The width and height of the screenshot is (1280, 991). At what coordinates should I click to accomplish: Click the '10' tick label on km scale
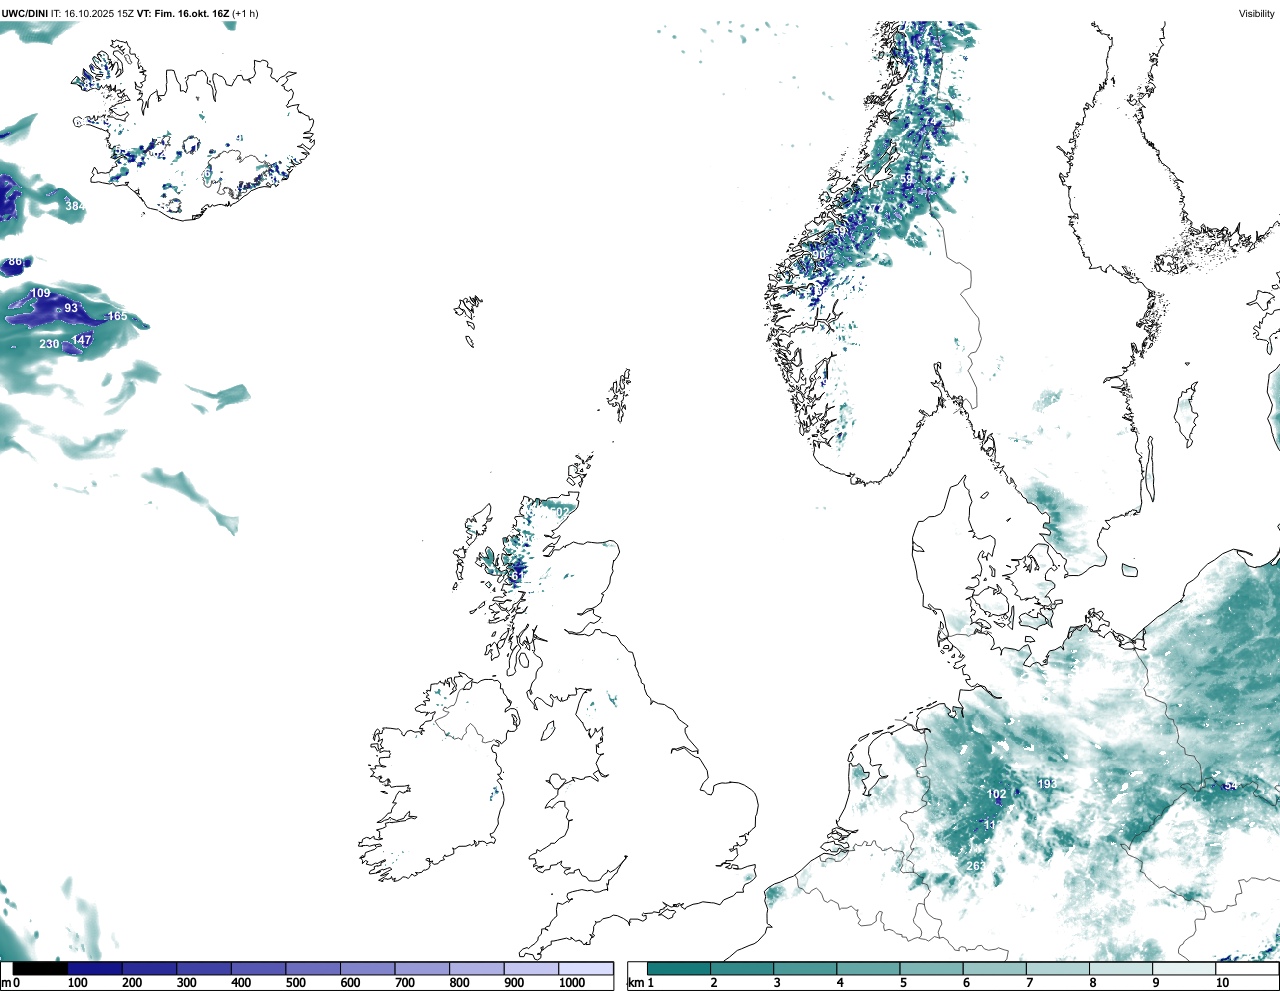tap(1222, 983)
